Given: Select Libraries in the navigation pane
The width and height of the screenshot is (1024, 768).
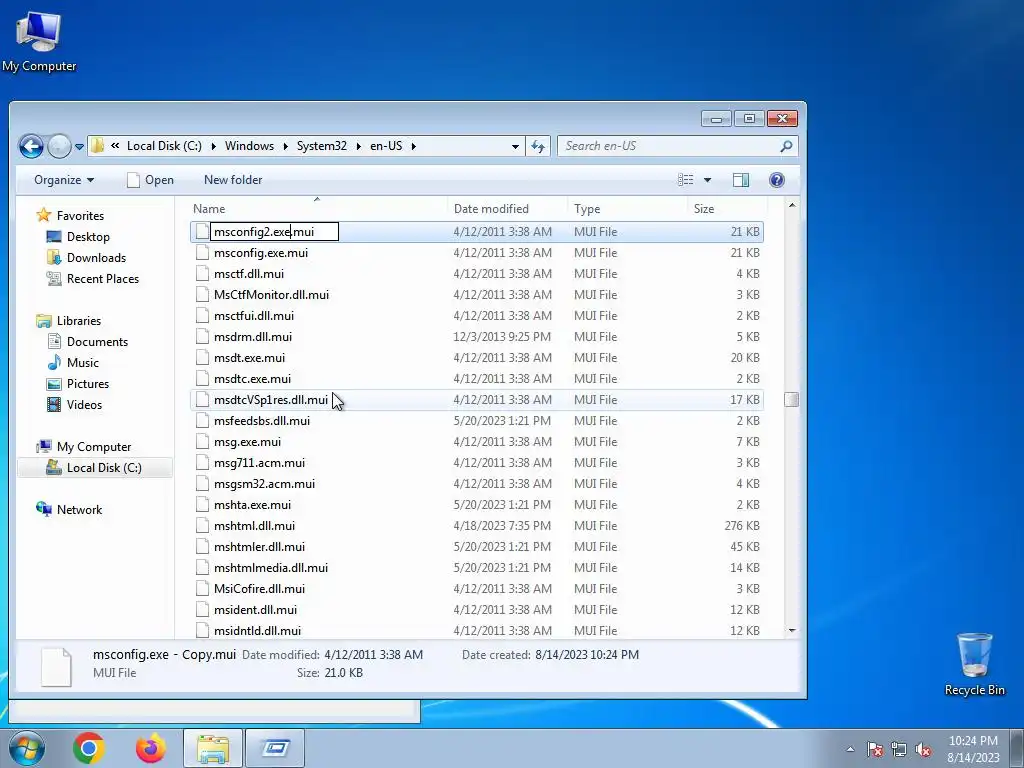Looking at the screenshot, I should coord(78,321).
